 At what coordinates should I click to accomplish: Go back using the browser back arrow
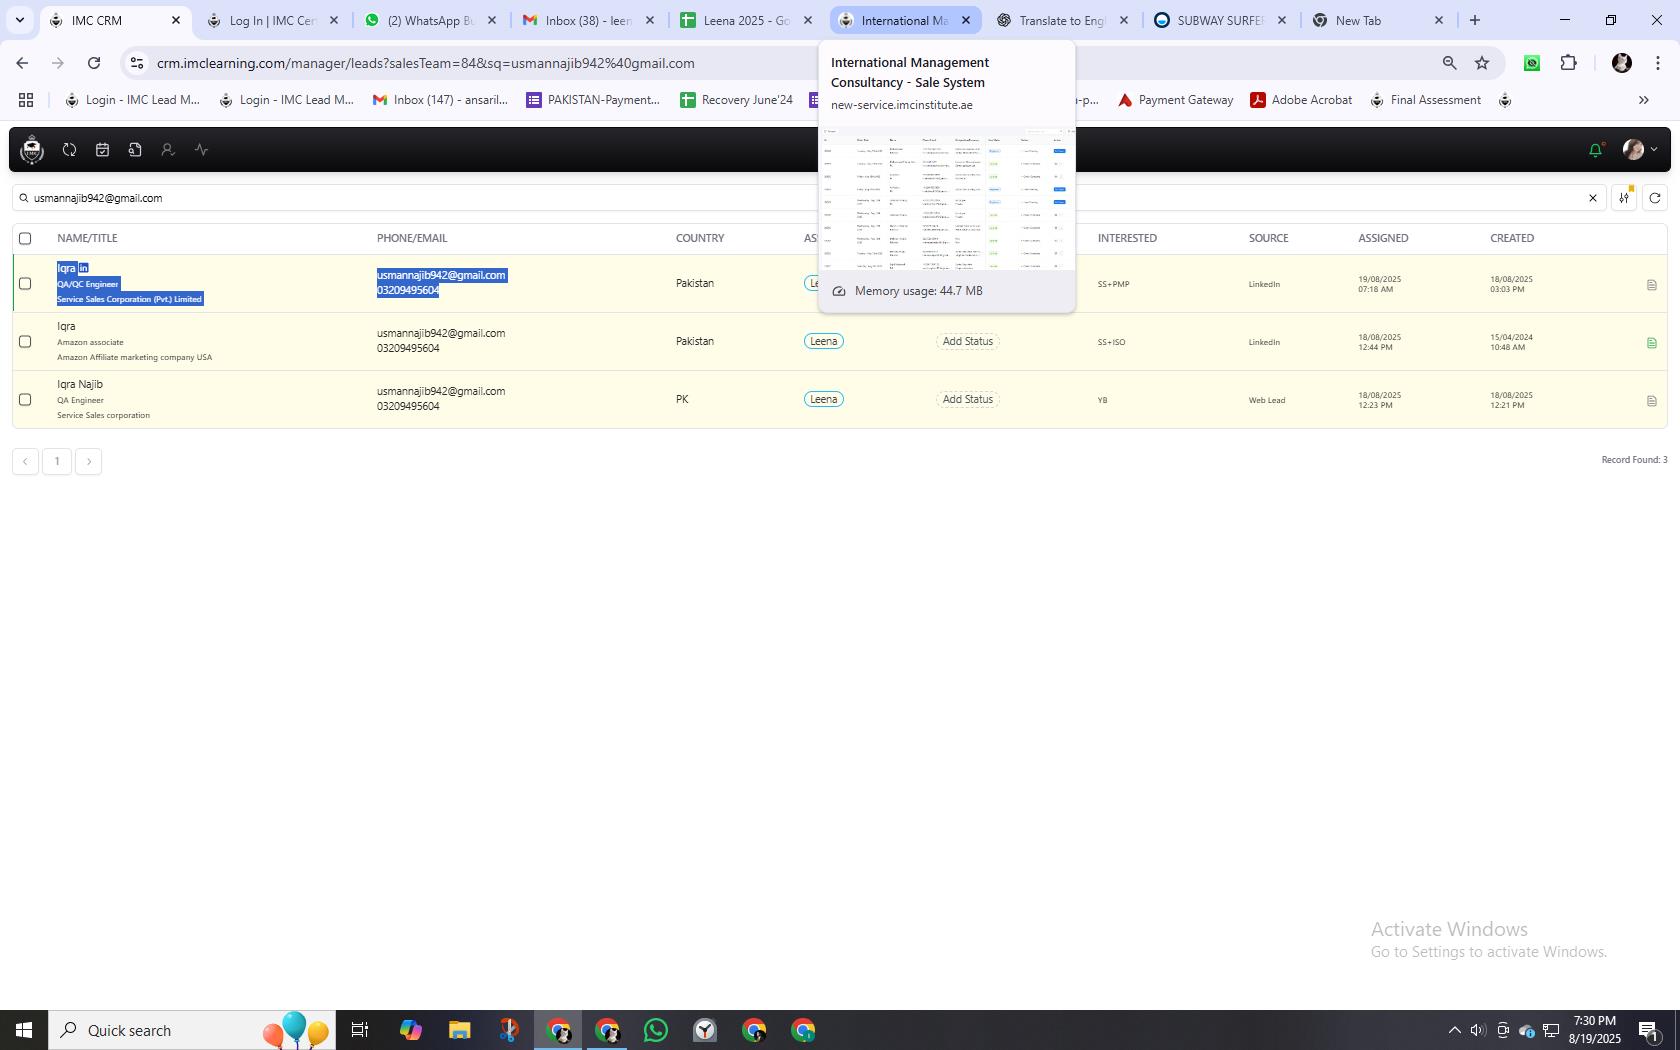(x=22, y=63)
